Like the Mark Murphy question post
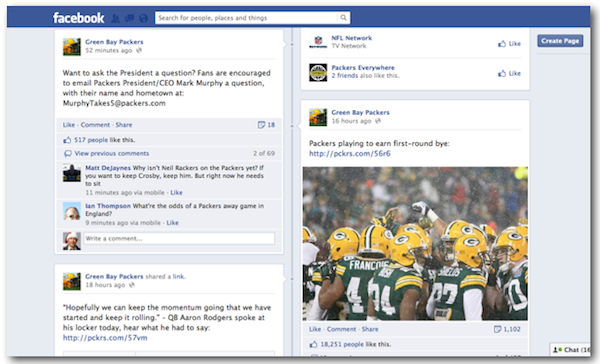Image resolution: width=600 pixels, height=364 pixels. 69,125
